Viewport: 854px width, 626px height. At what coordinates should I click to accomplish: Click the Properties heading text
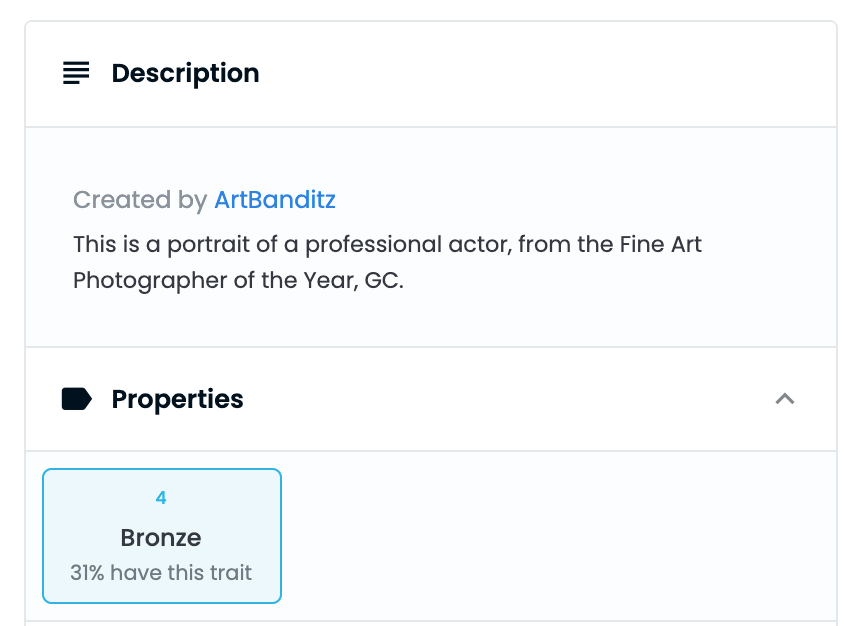(x=177, y=399)
